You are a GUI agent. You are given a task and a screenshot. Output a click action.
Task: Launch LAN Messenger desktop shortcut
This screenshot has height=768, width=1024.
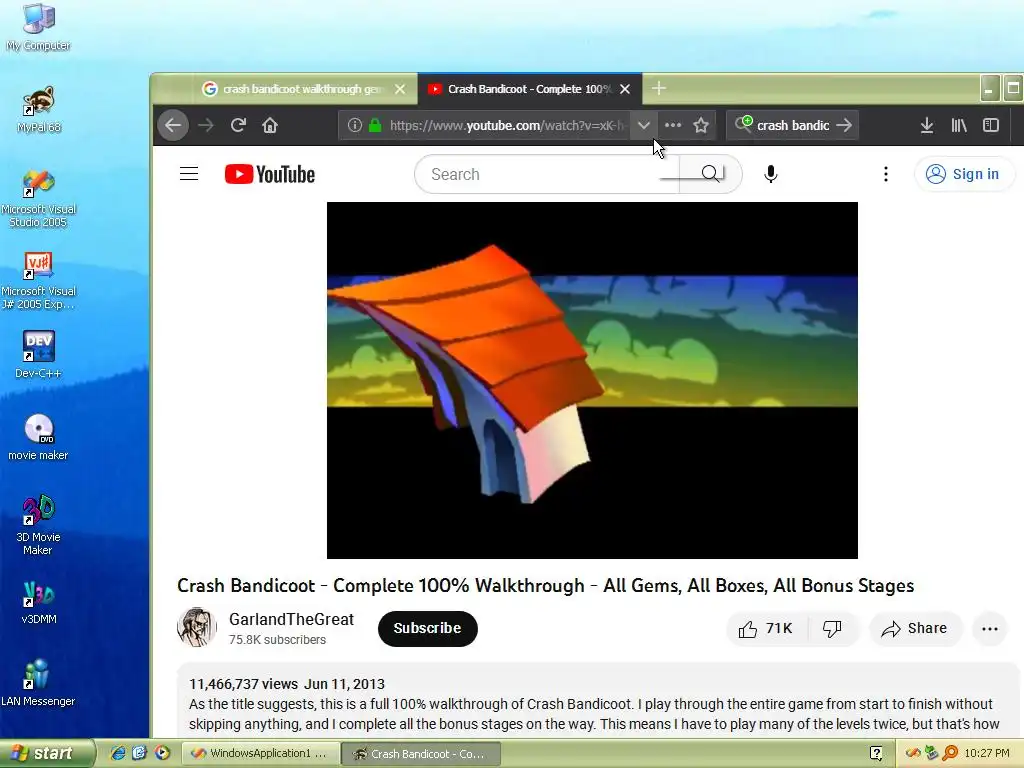pos(39,683)
